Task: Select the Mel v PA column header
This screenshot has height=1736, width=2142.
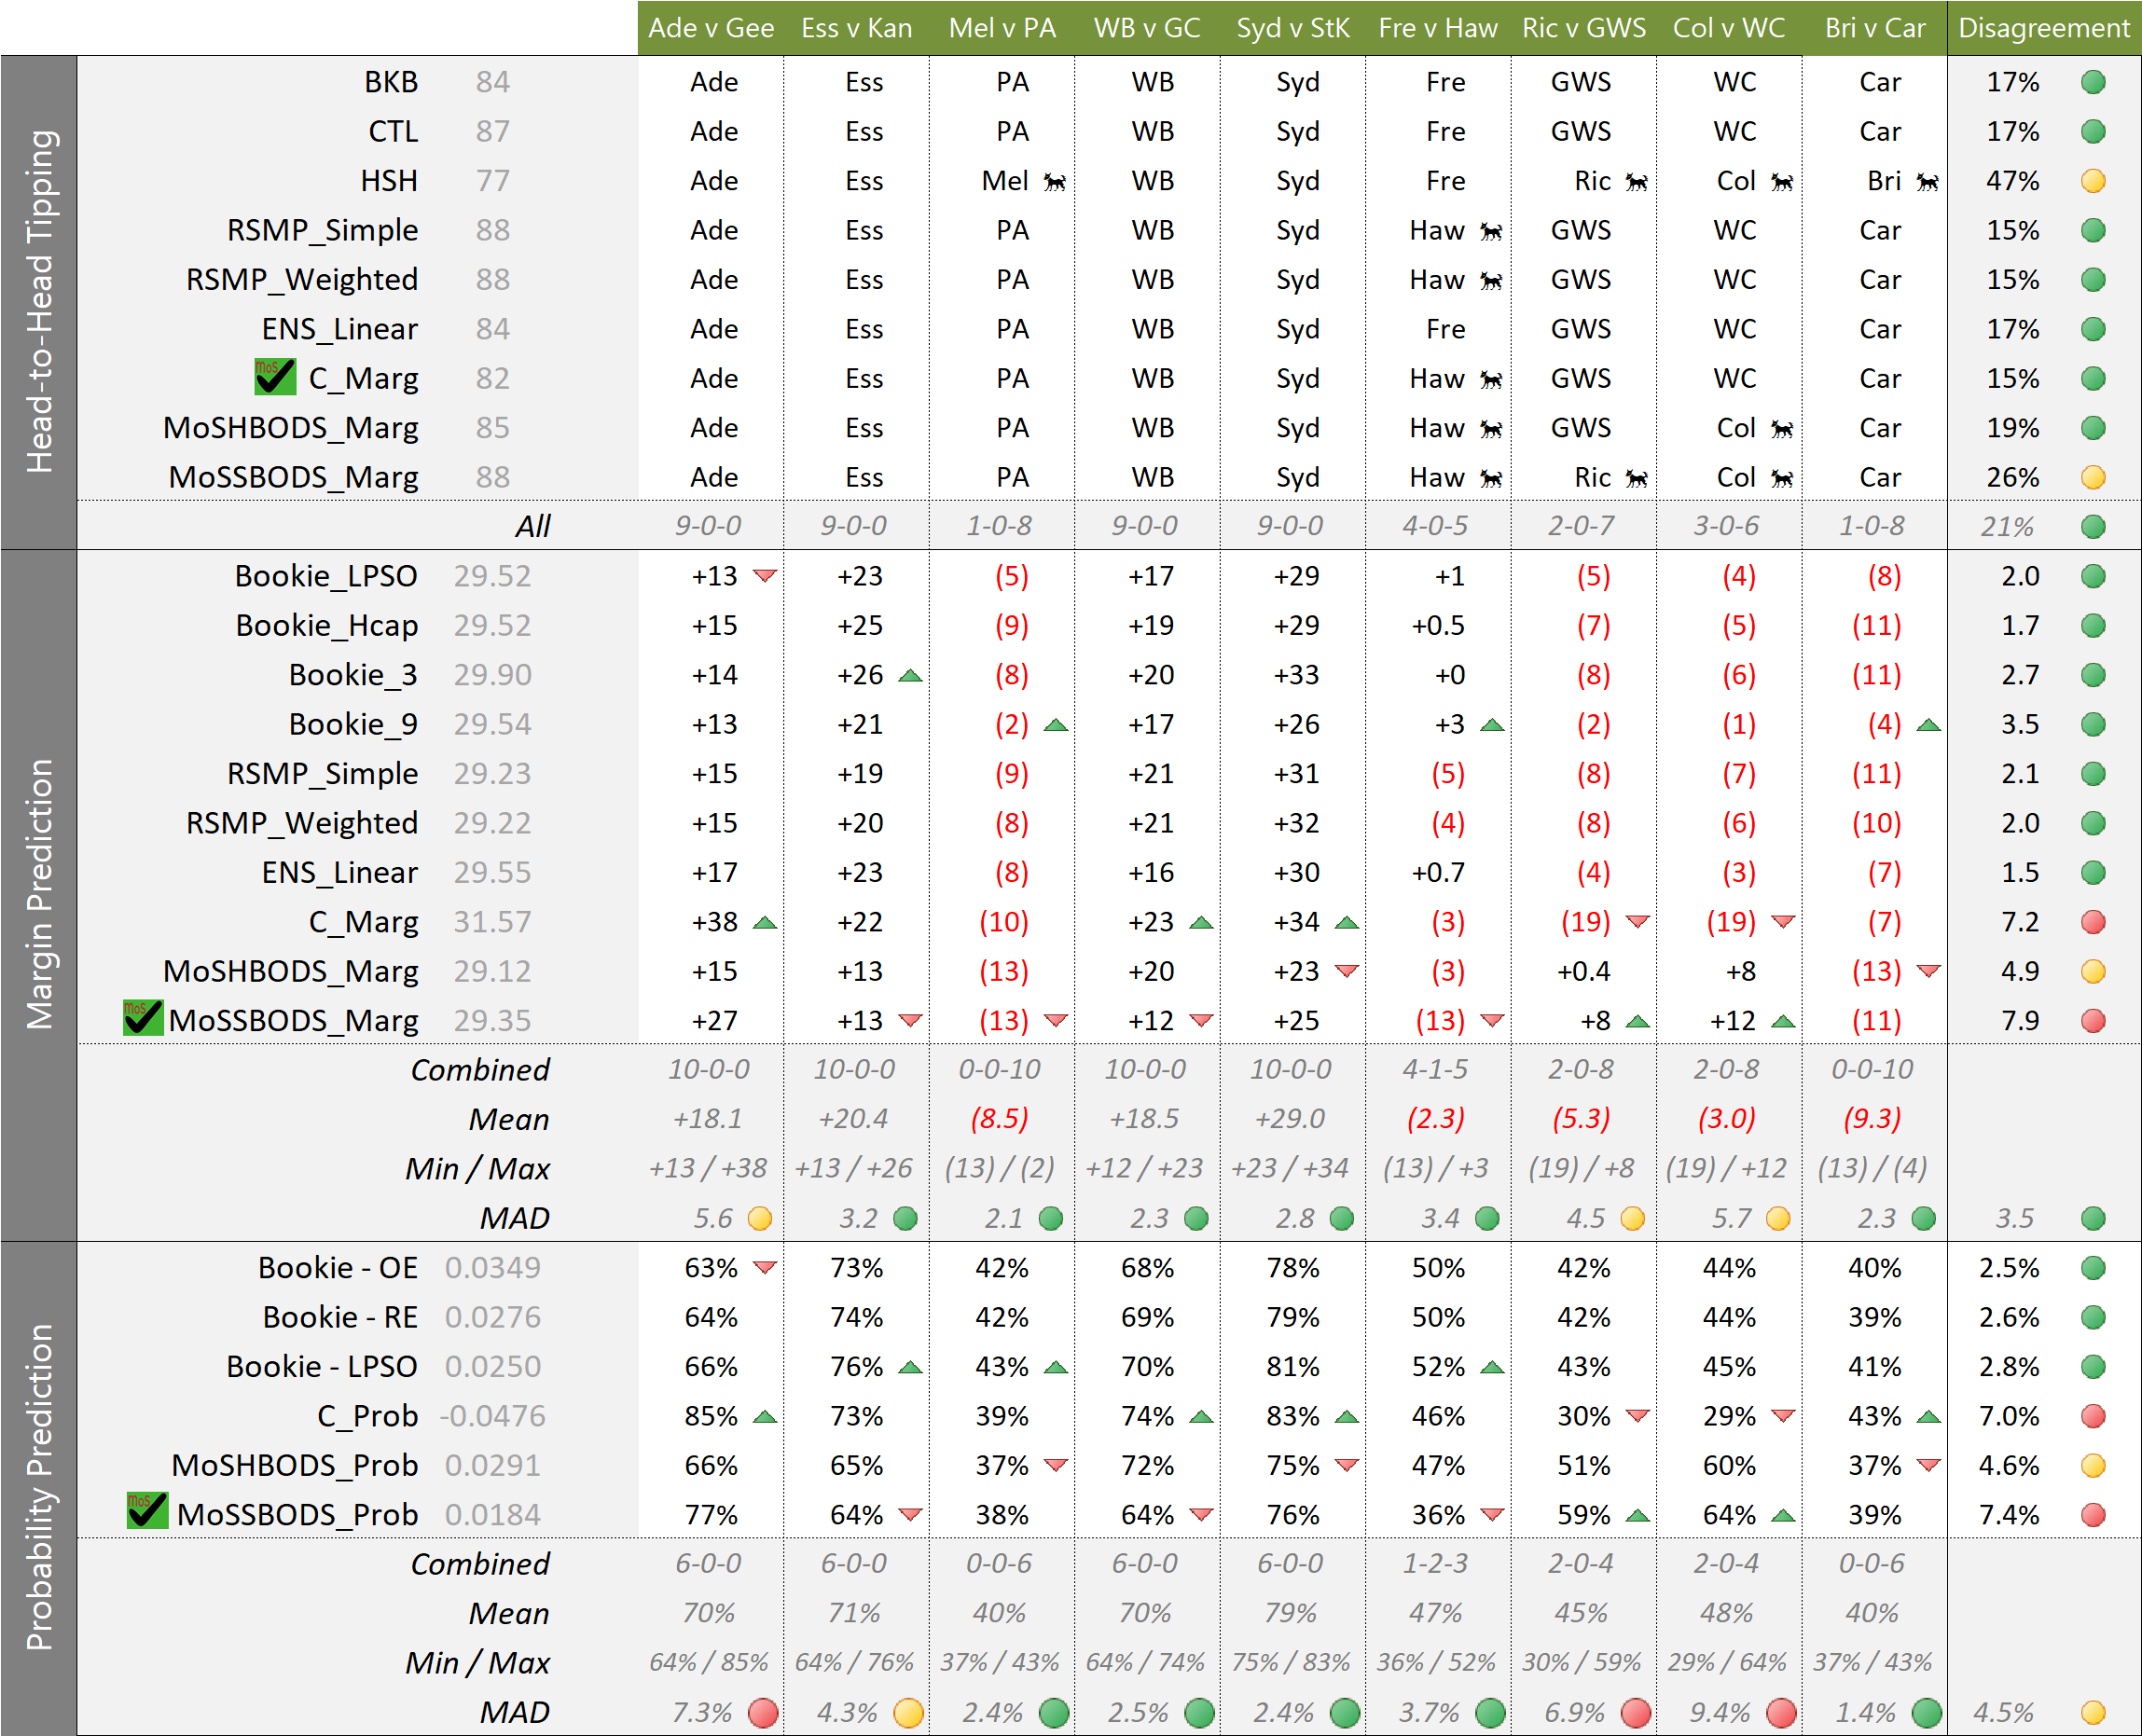Action: coord(1002,28)
